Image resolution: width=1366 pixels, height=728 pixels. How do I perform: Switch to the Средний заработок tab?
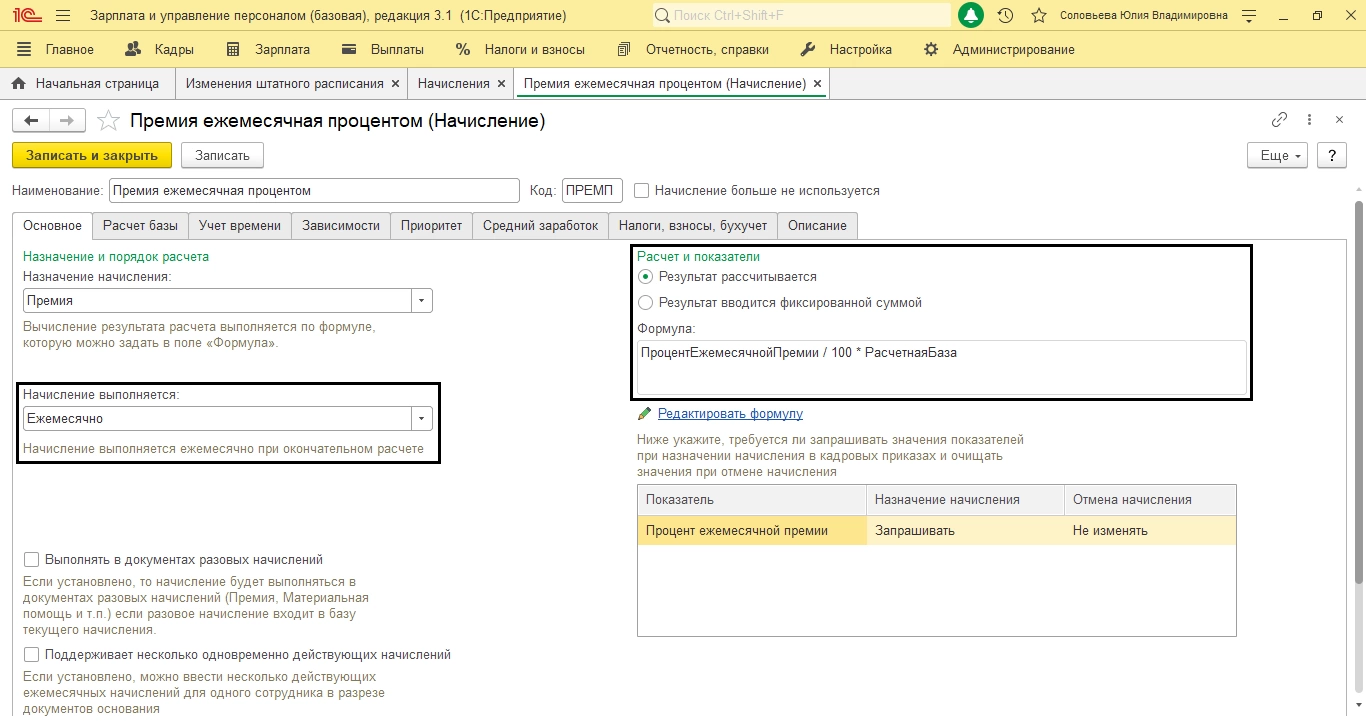540,226
